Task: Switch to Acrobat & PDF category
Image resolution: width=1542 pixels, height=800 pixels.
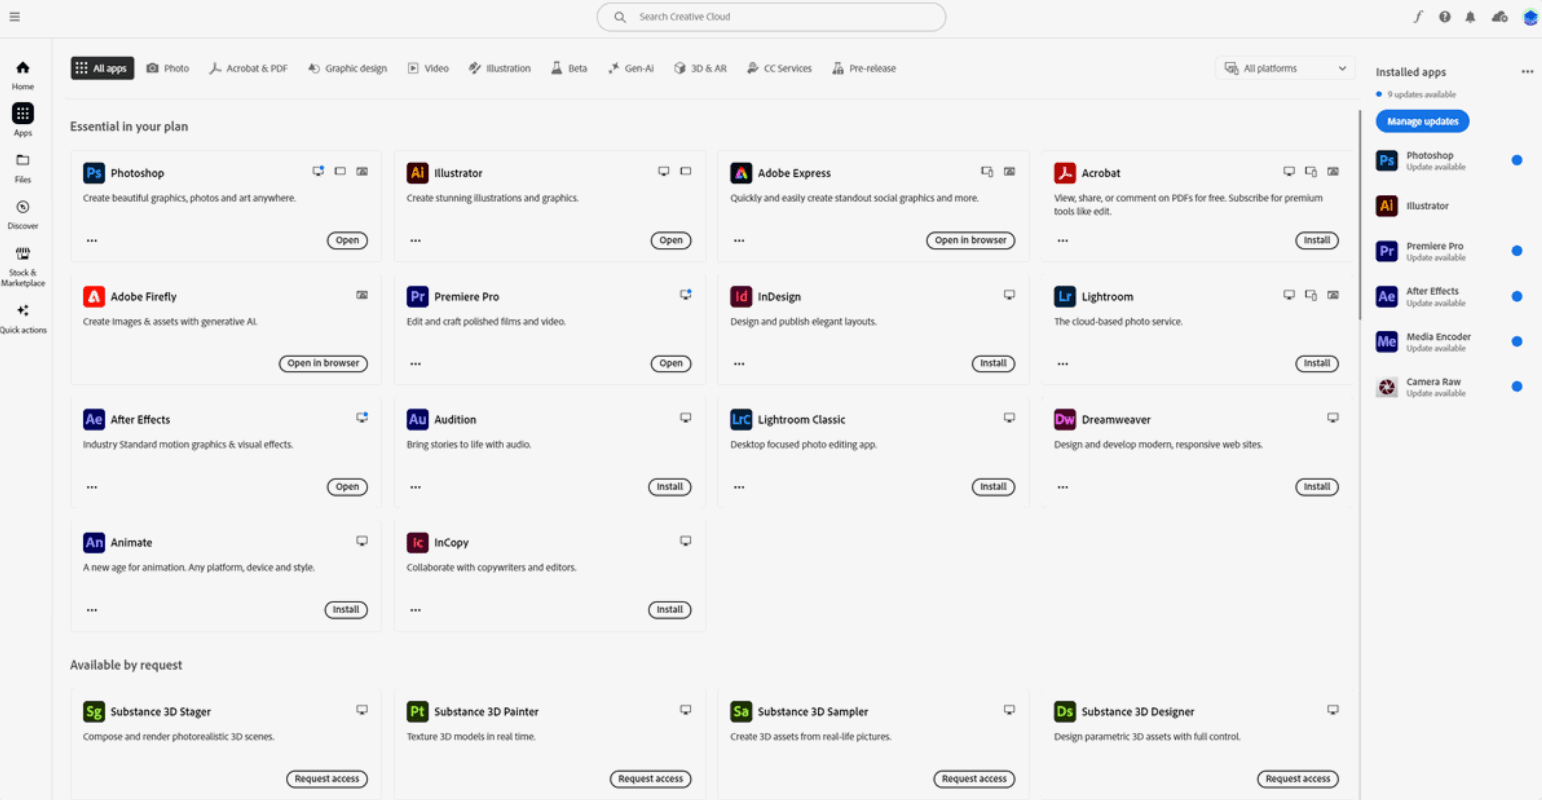Action: click(248, 68)
